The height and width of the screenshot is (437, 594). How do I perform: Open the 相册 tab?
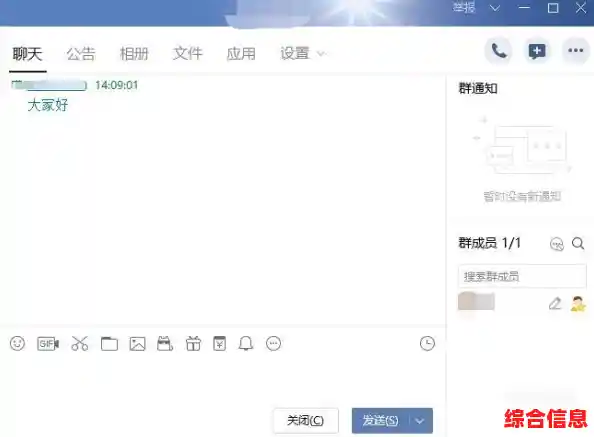point(134,54)
